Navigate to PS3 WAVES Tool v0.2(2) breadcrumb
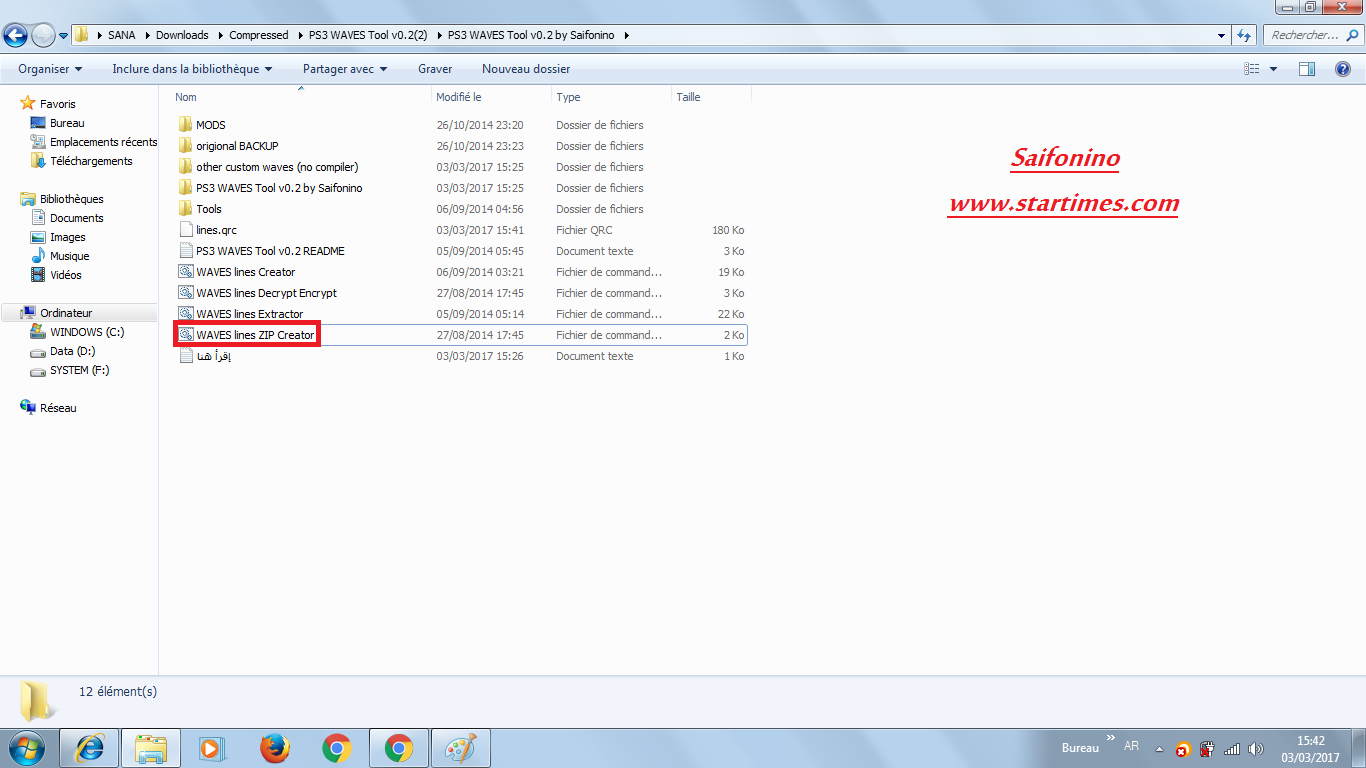Image resolution: width=1366 pixels, height=768 pixels. coord(368,35)
